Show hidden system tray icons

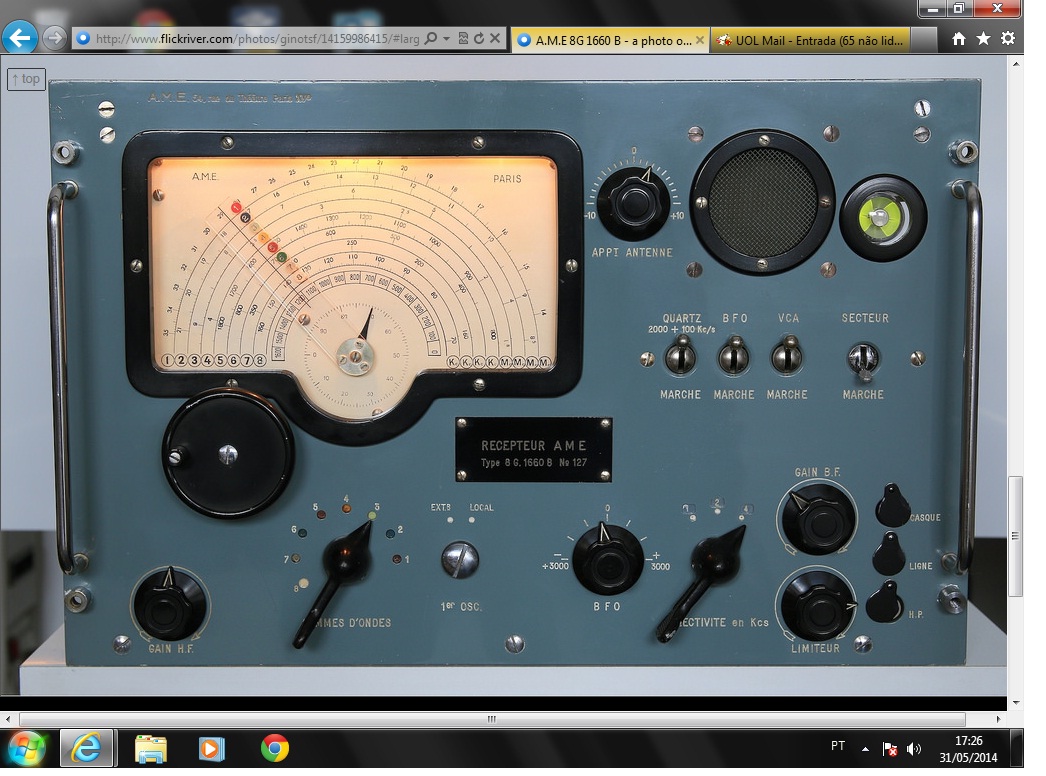(x=865, y=749)
